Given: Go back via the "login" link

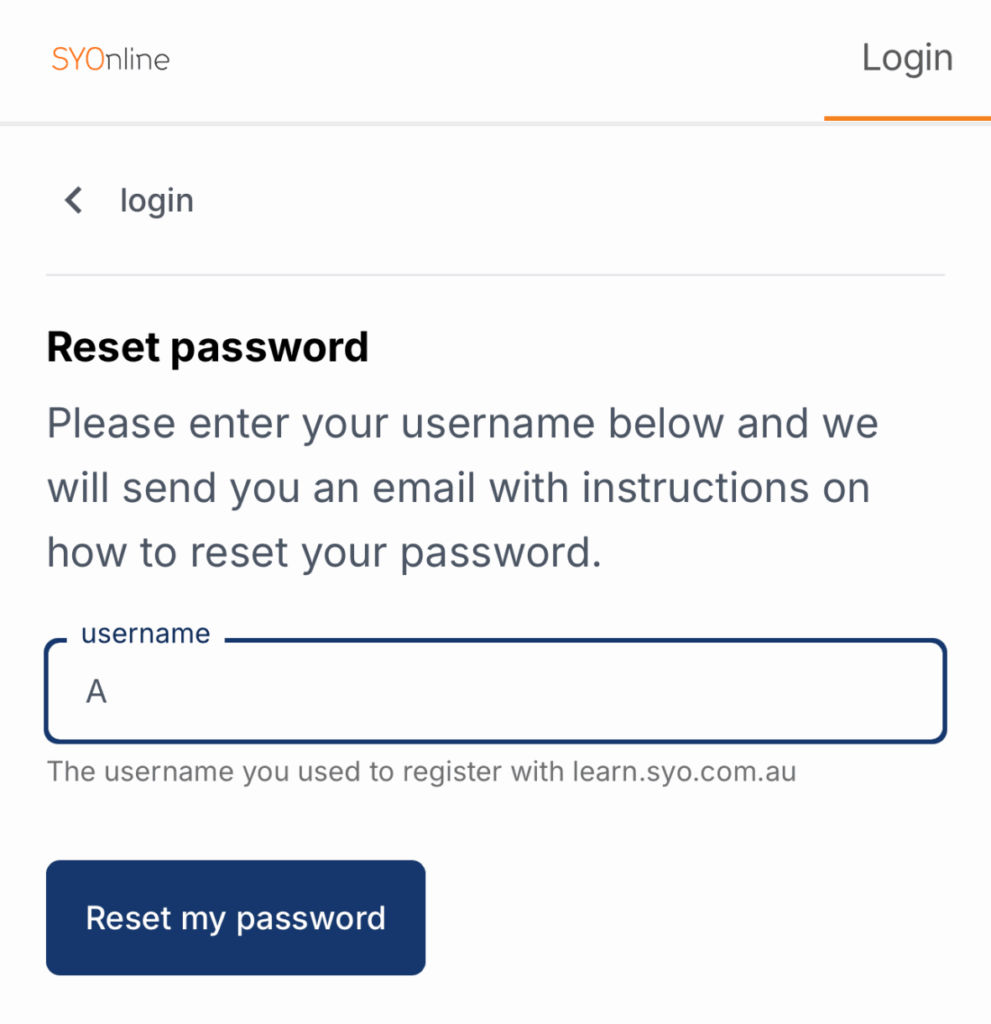Looking at the screenshot, I should (x=156, y=201).
